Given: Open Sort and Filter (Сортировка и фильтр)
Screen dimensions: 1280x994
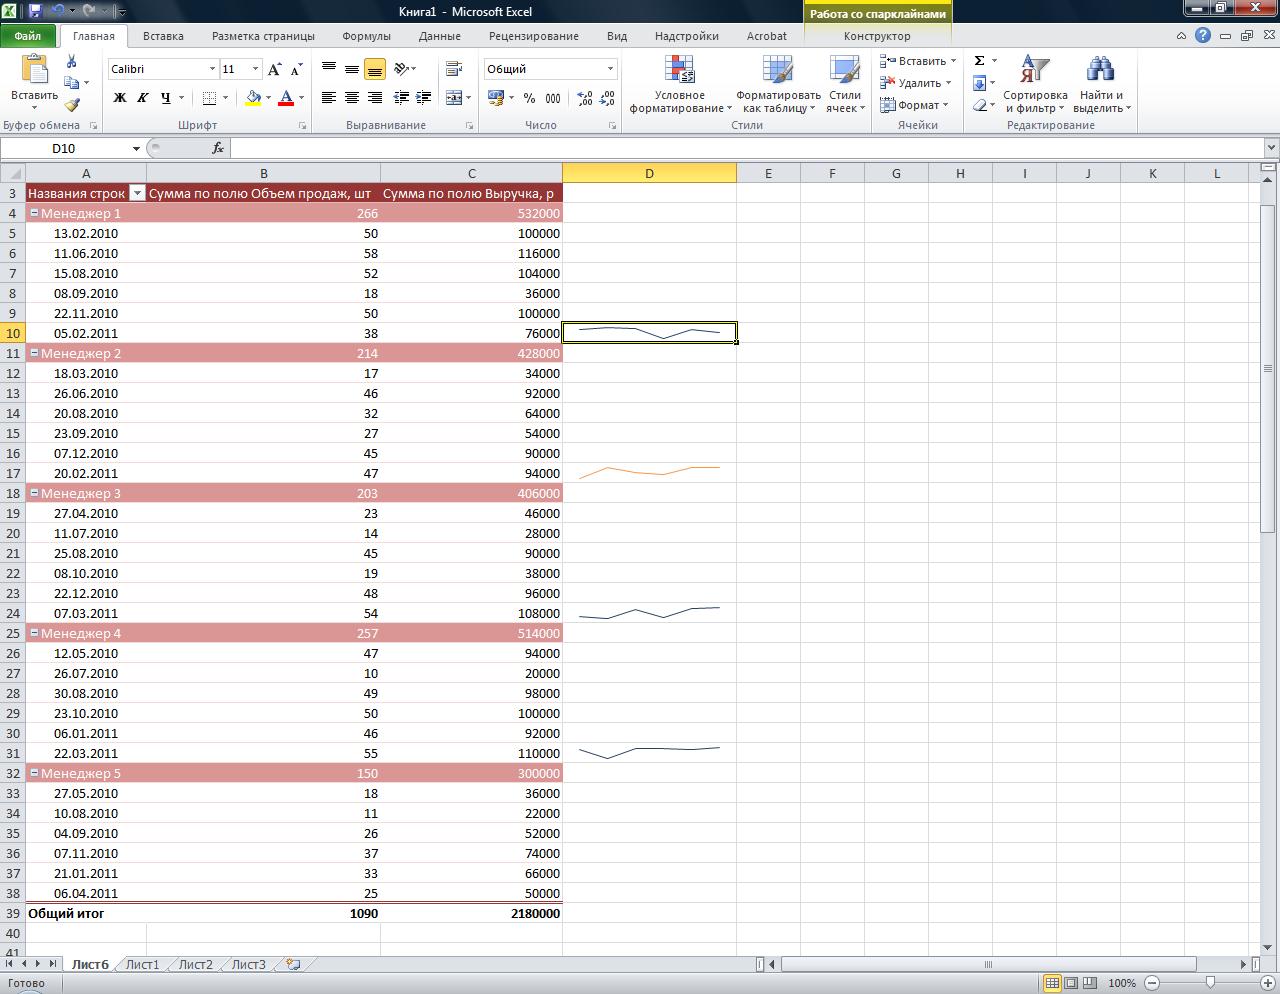Looking at the screenshot, I should [1036, 84].
